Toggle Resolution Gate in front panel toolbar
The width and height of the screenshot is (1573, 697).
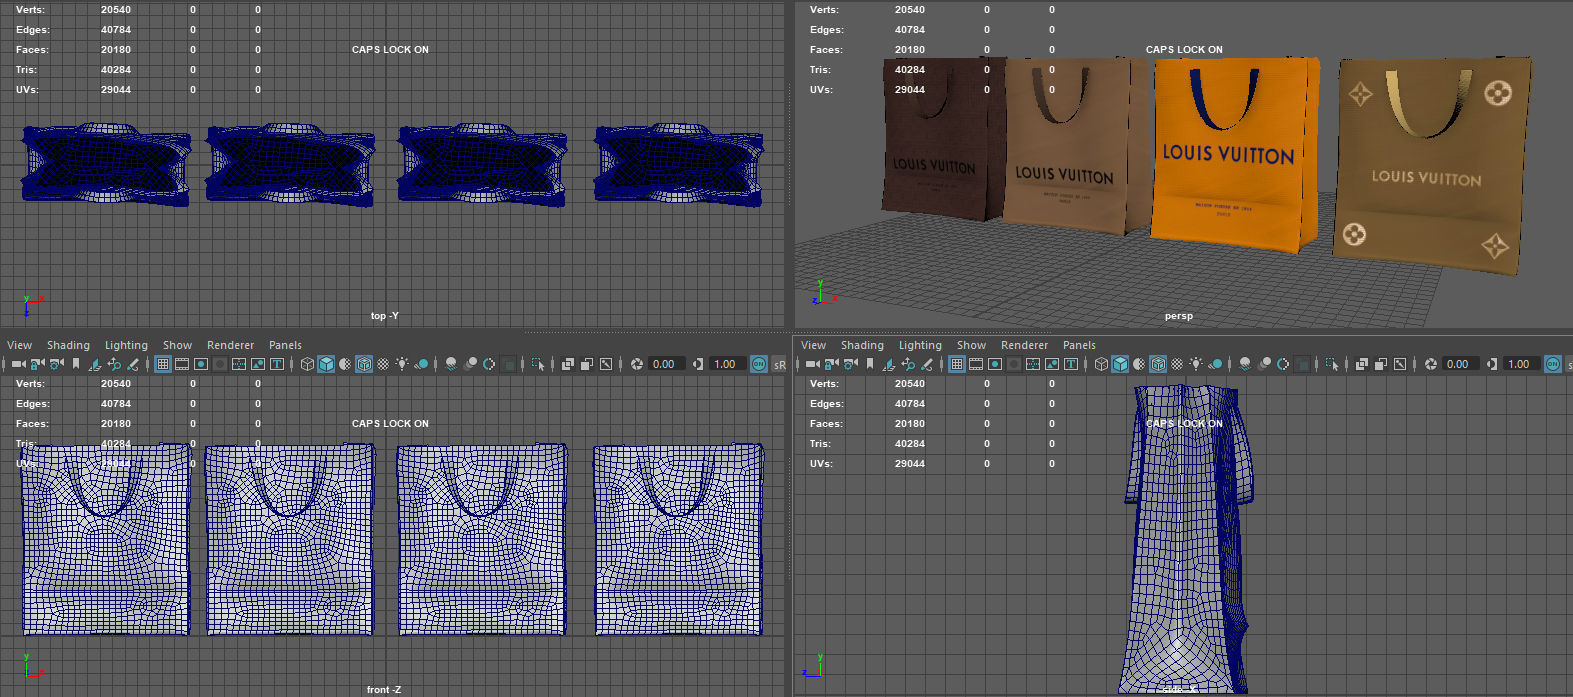[201, 364]
